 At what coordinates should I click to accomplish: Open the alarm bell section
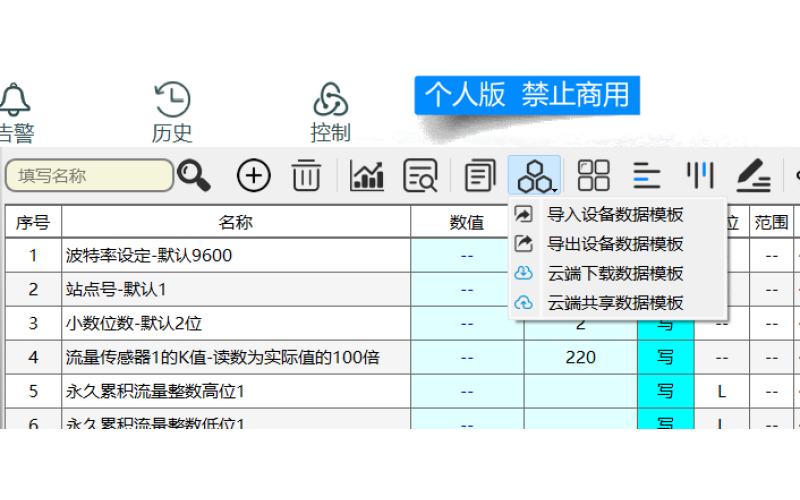pos(15,112)
